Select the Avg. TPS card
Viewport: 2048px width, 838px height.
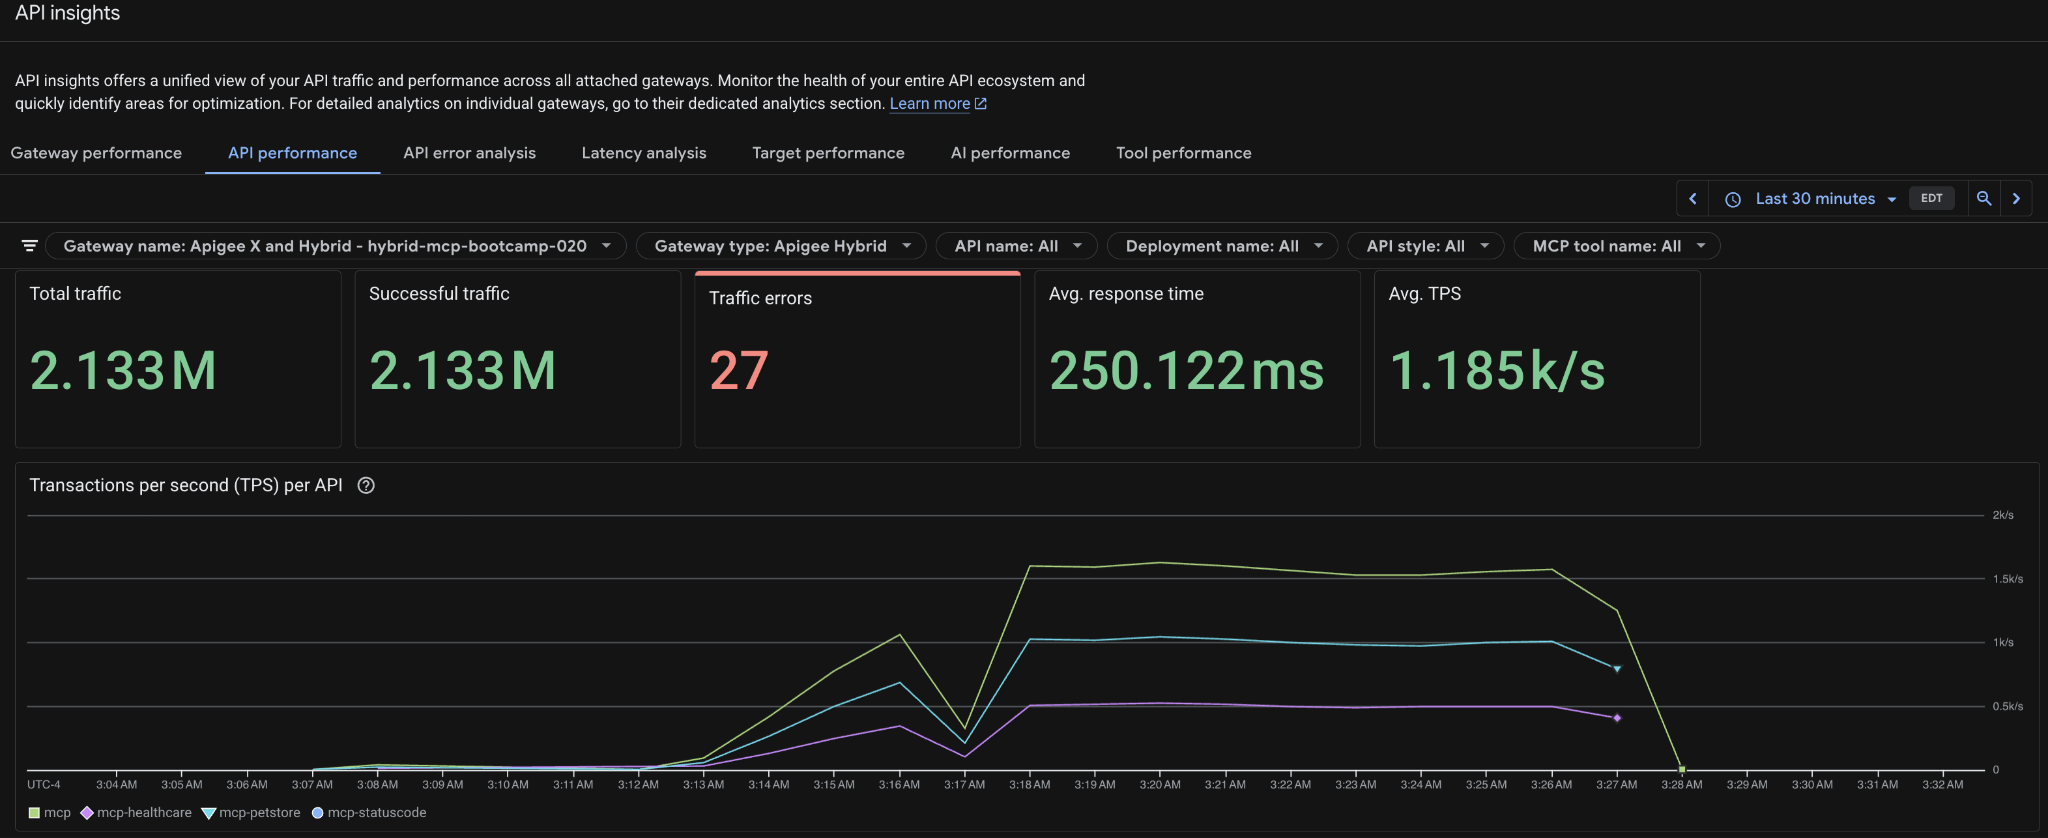[1537, 359]
